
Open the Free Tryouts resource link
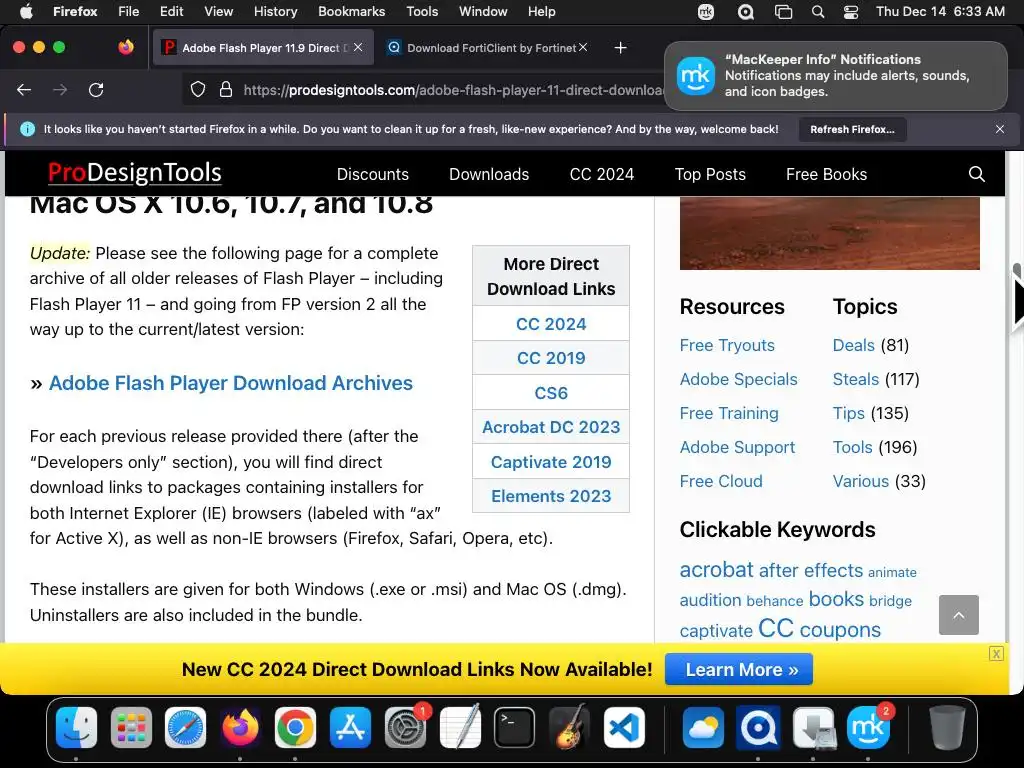click(727, 345)
